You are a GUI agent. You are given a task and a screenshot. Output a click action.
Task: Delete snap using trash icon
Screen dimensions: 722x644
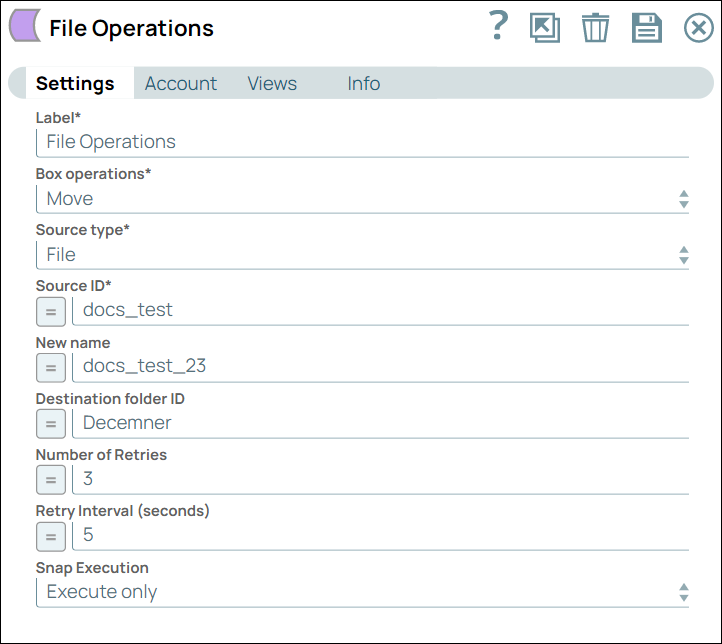(595, 27)
